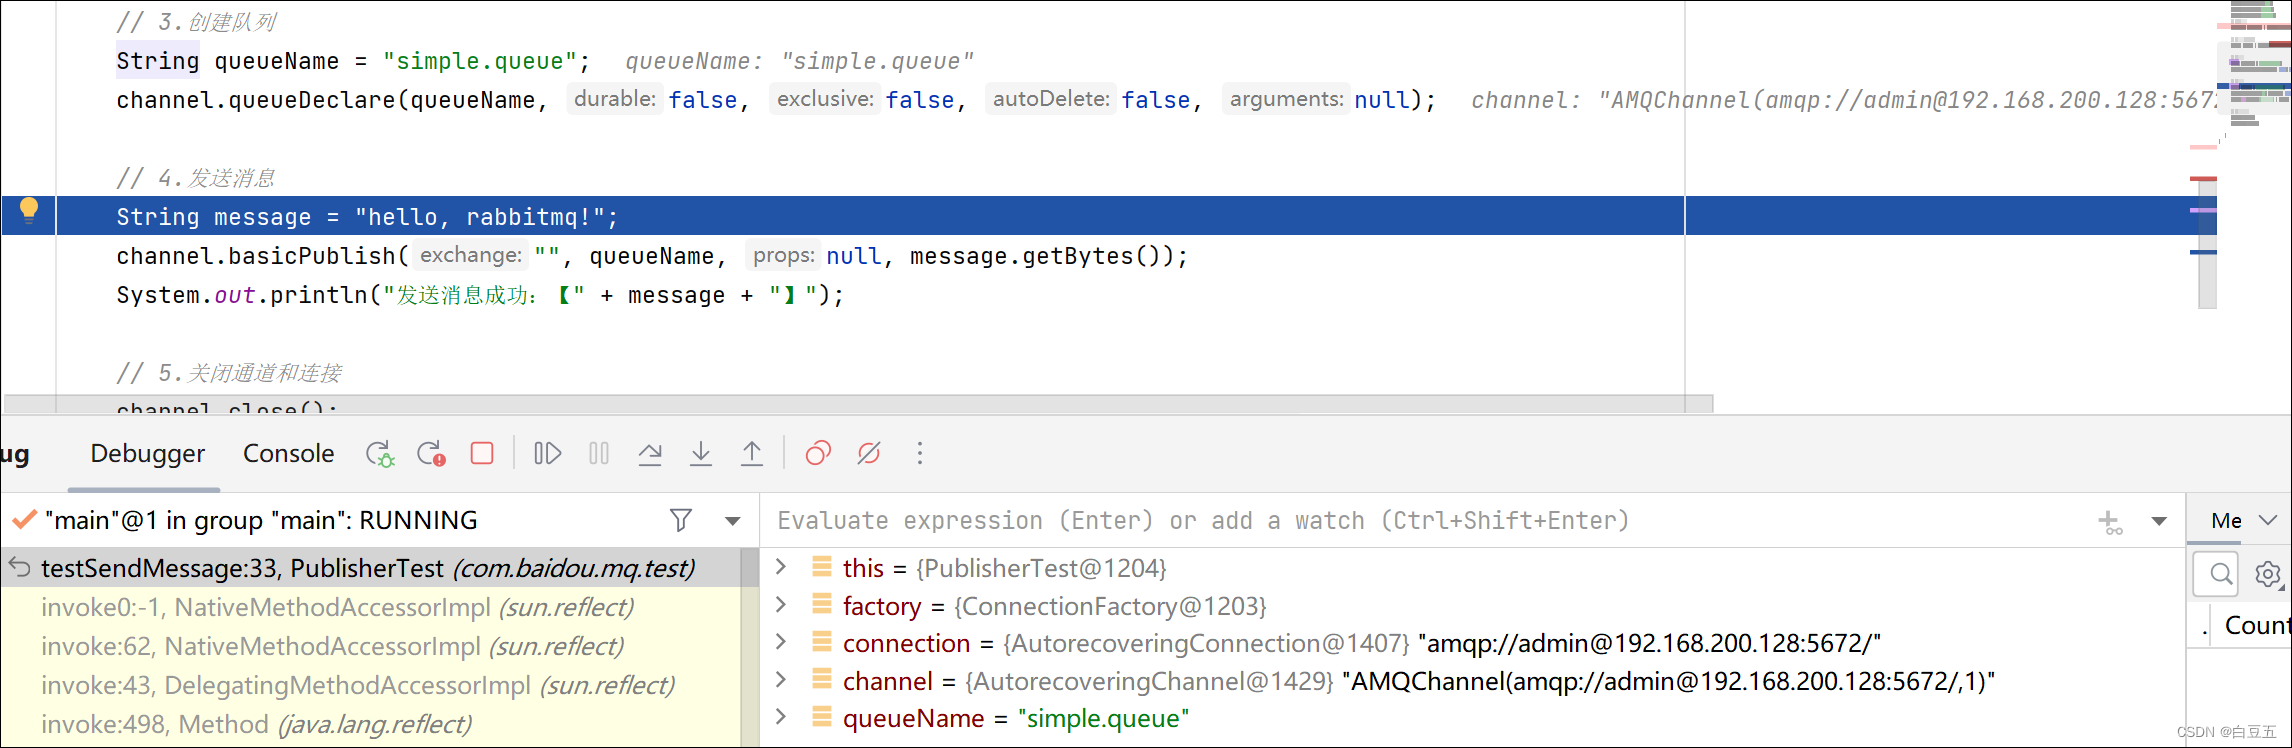Open evaluate expression history dropdown
The width and height of the screenshot is (2292, 748).
click(x=2159, y=521)
